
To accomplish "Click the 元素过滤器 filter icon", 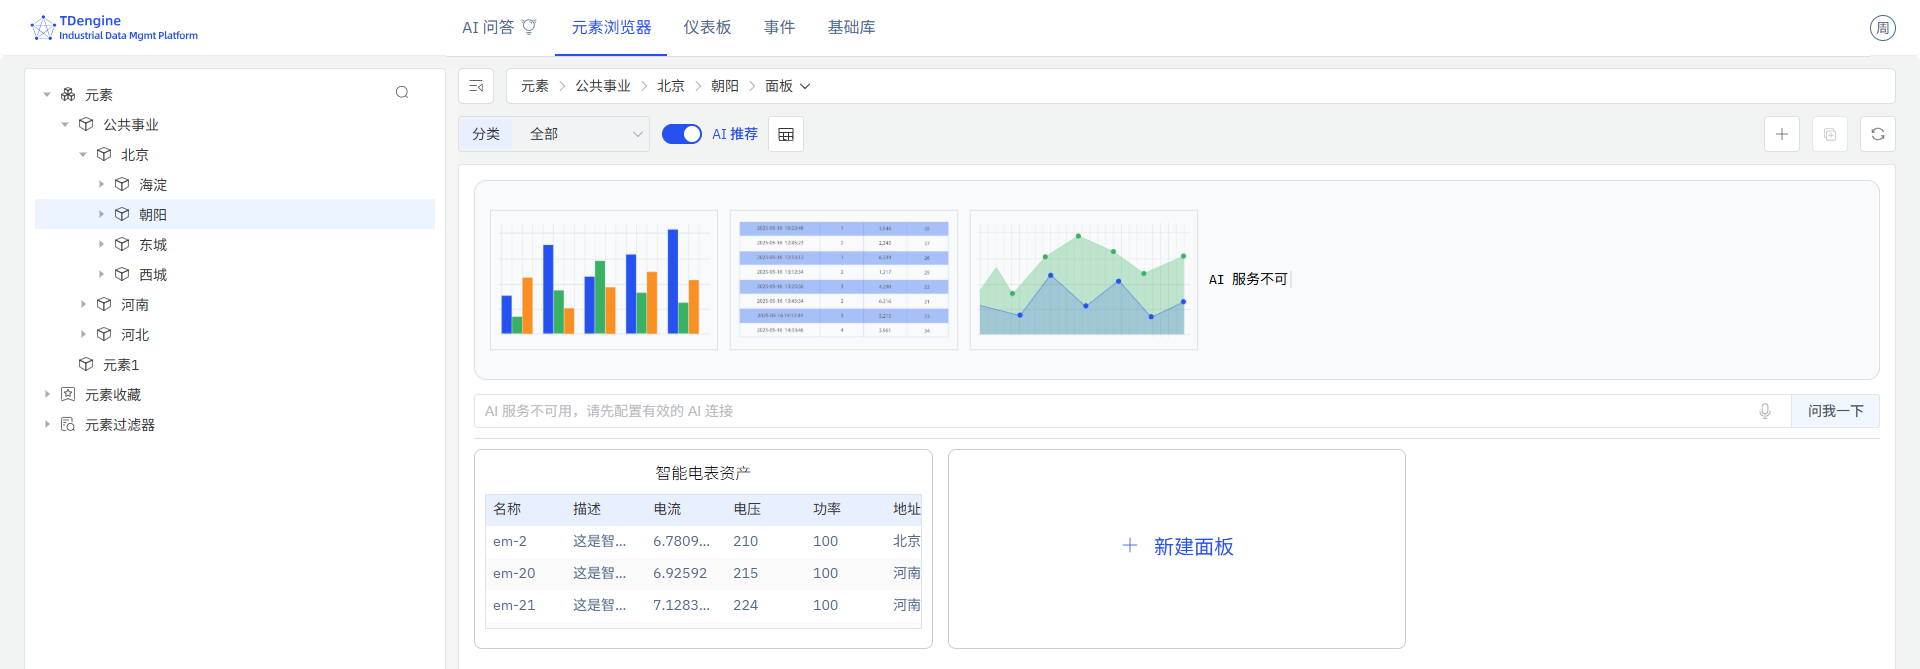I will tap(68, 424).
